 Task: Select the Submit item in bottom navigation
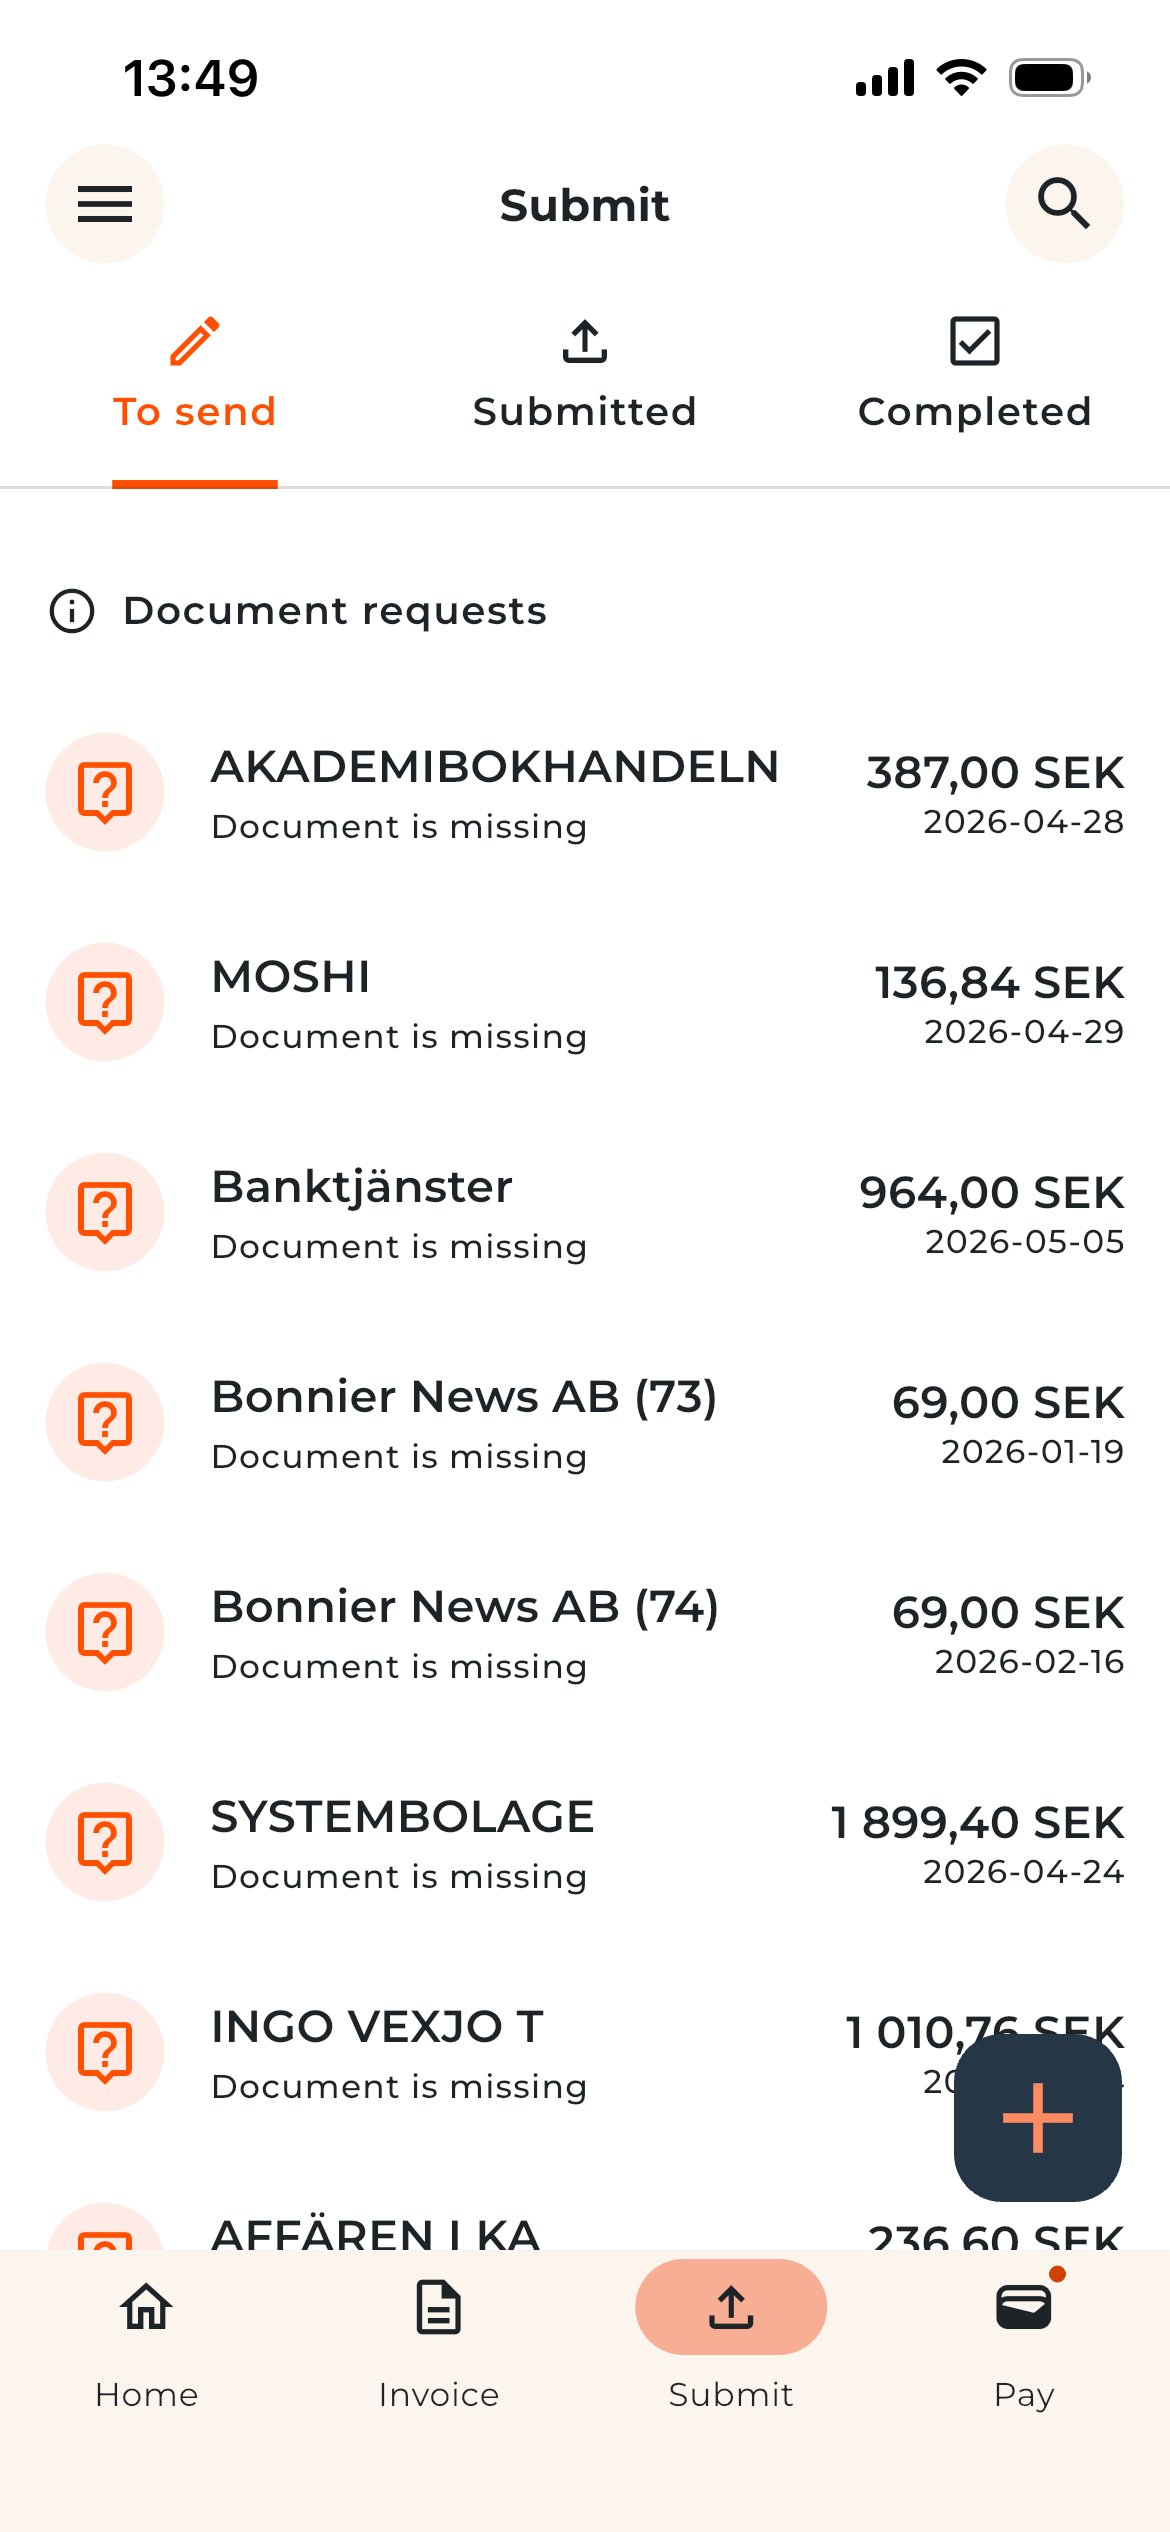coord(731,2340)
